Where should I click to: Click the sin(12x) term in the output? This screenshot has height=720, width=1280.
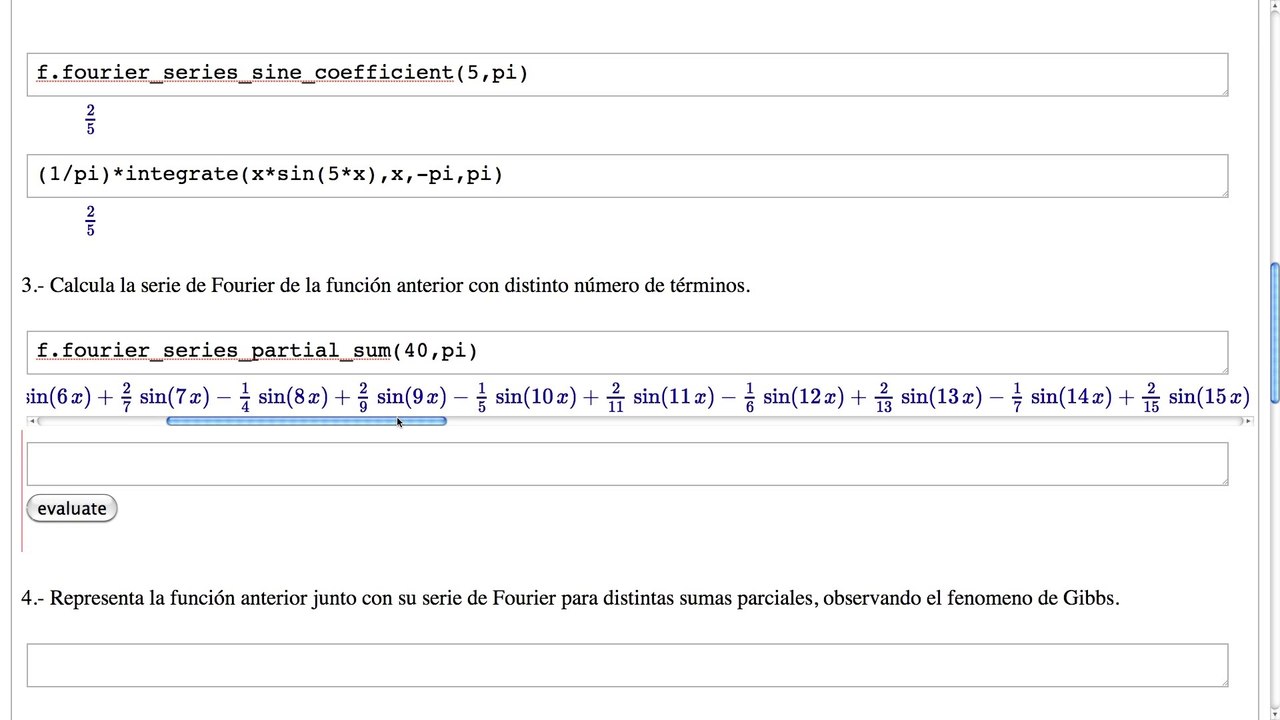coord(804,397)
